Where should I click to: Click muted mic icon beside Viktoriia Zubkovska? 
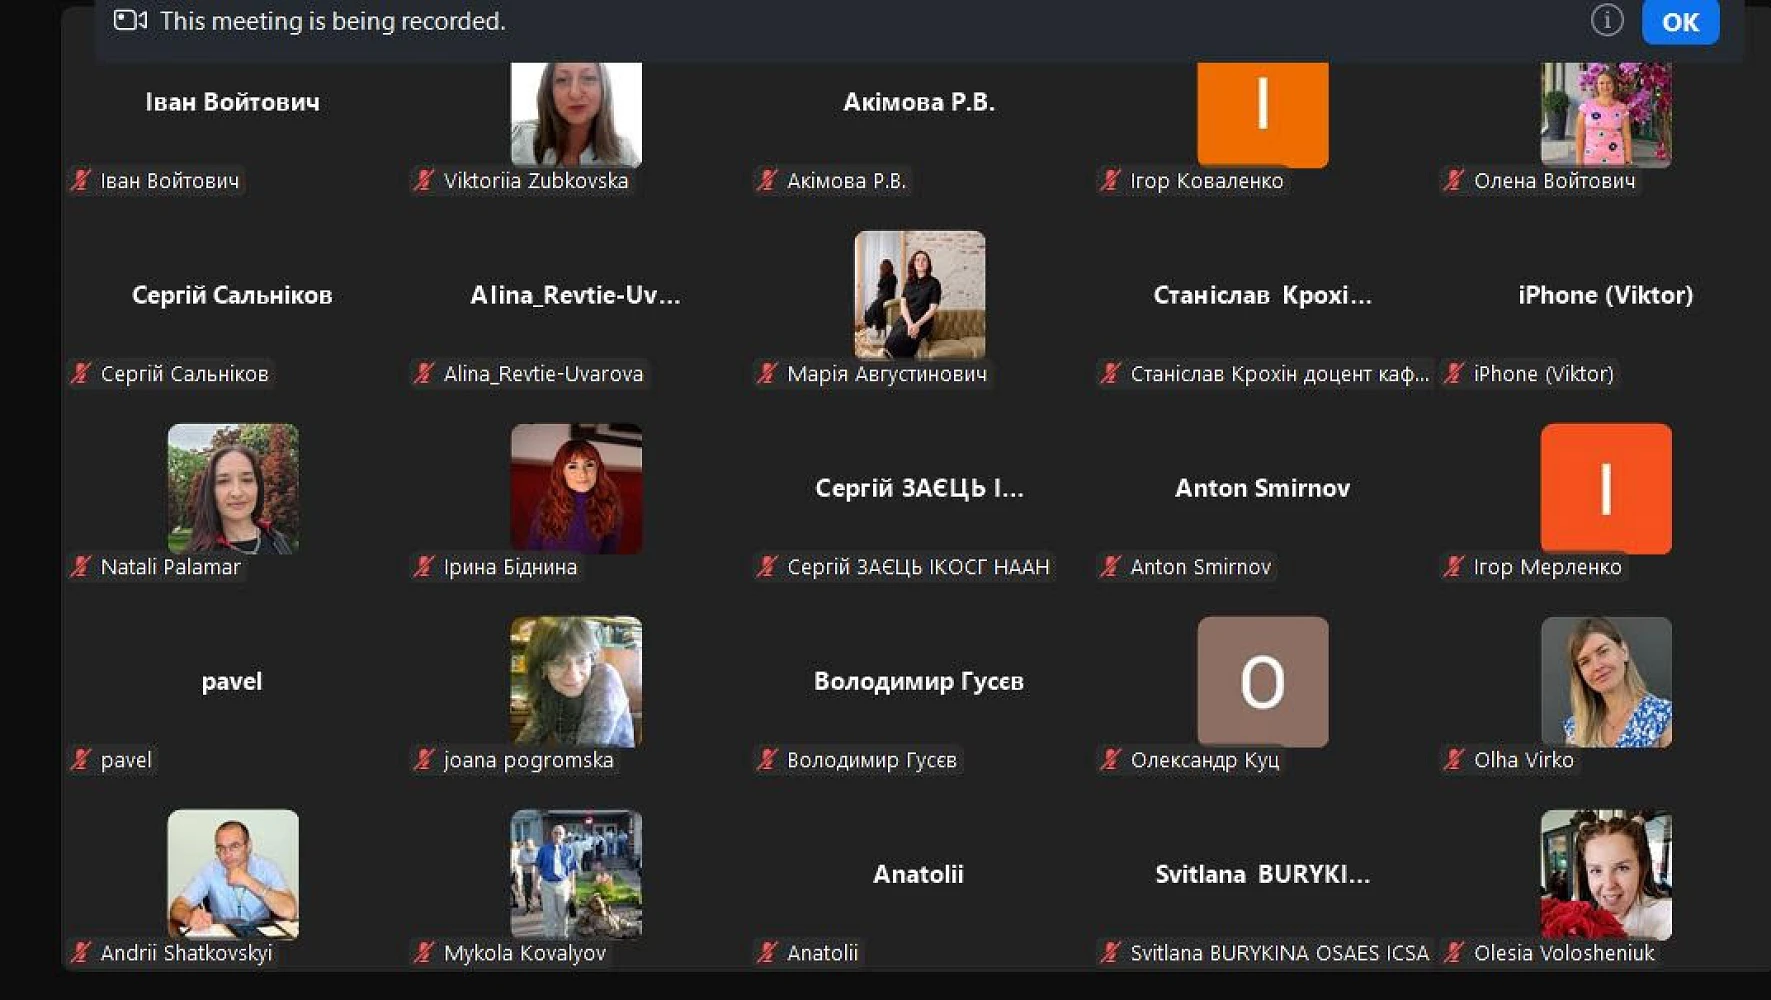point(424,181)
